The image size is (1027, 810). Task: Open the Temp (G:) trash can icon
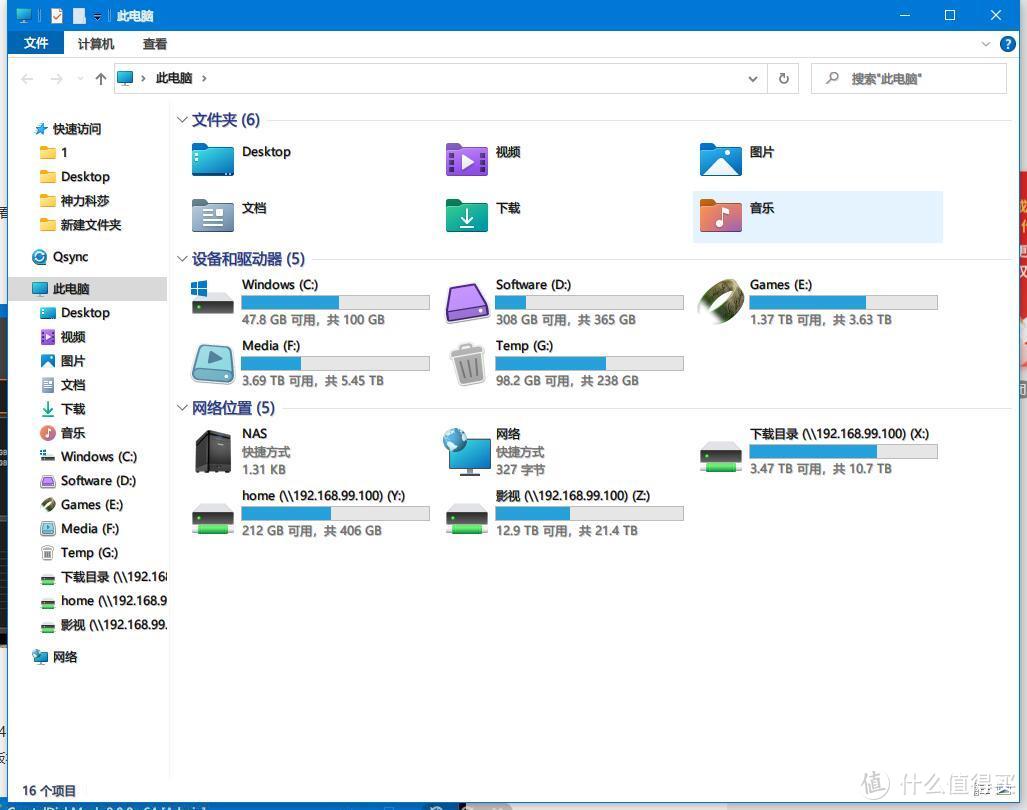tap(468, 364)
